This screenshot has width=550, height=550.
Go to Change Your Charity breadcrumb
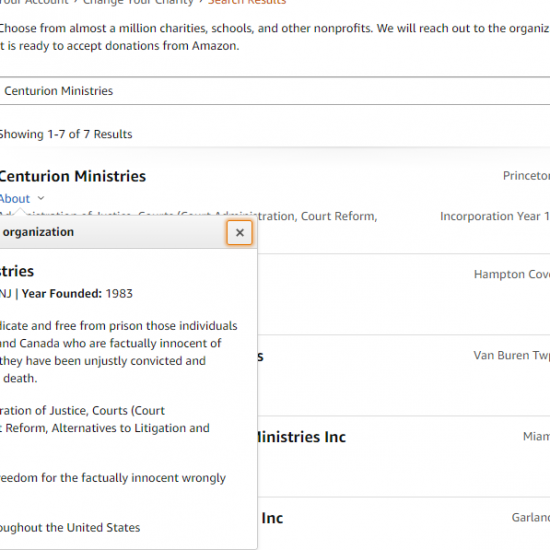[138, 2]
